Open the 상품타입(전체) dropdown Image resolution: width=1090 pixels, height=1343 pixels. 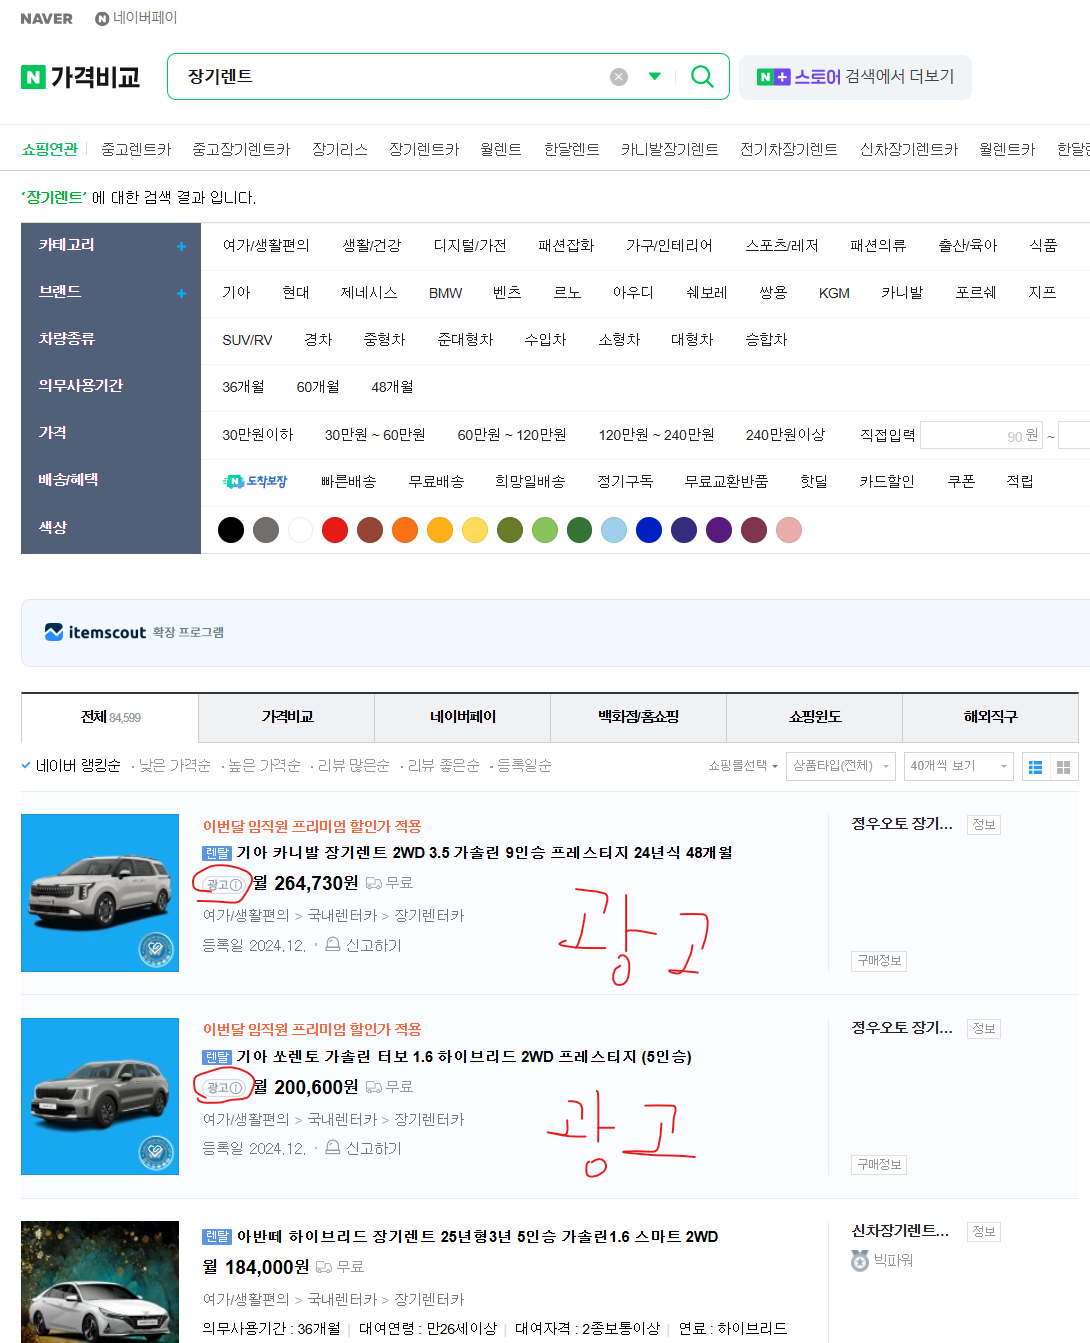coord(841,766)
